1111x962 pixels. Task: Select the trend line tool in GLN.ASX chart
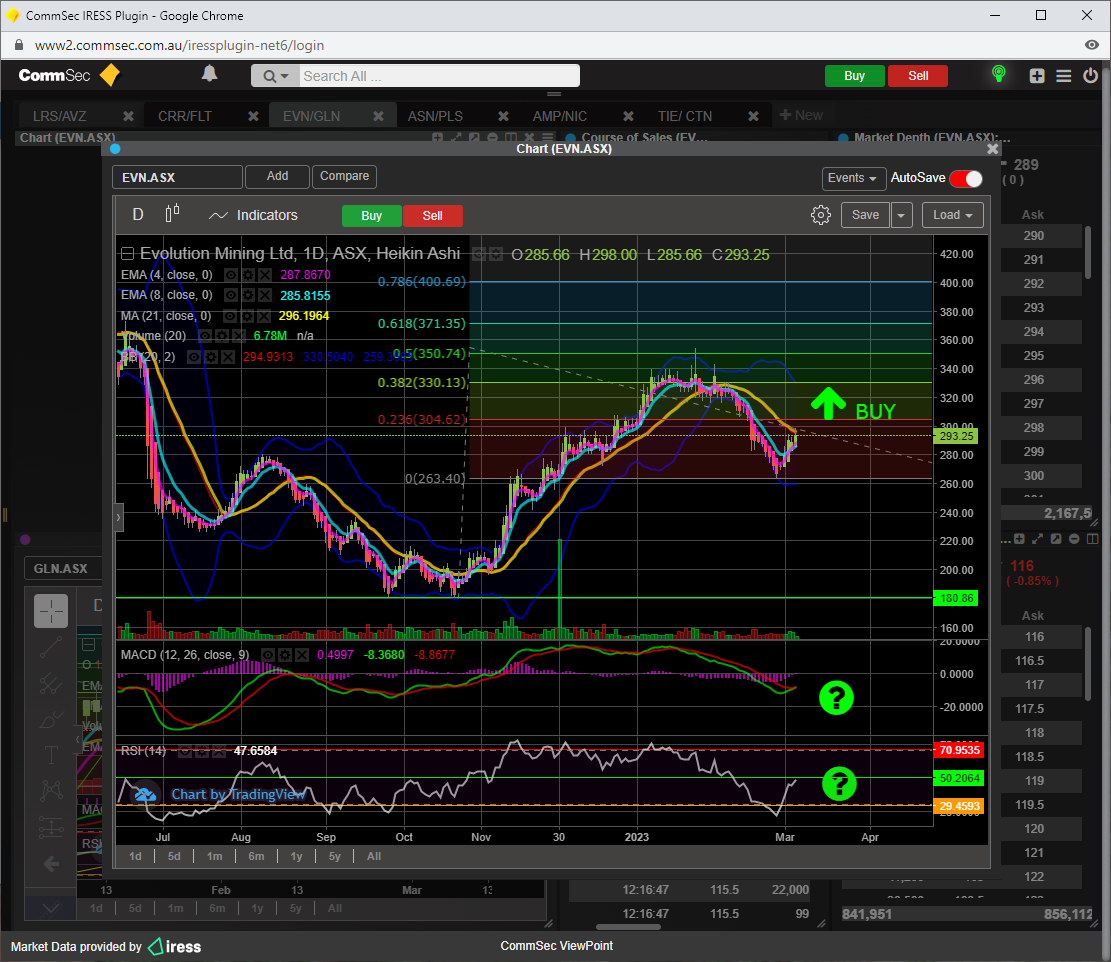point(51,647)
